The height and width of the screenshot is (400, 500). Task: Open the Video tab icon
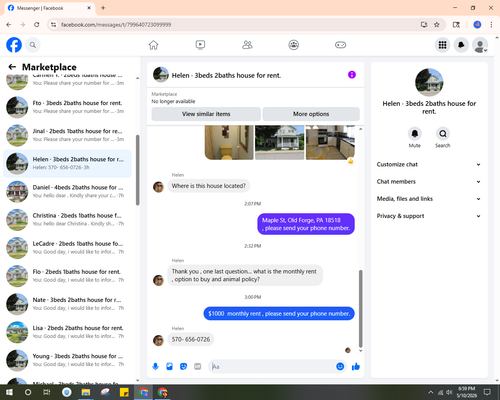(200, 45)
